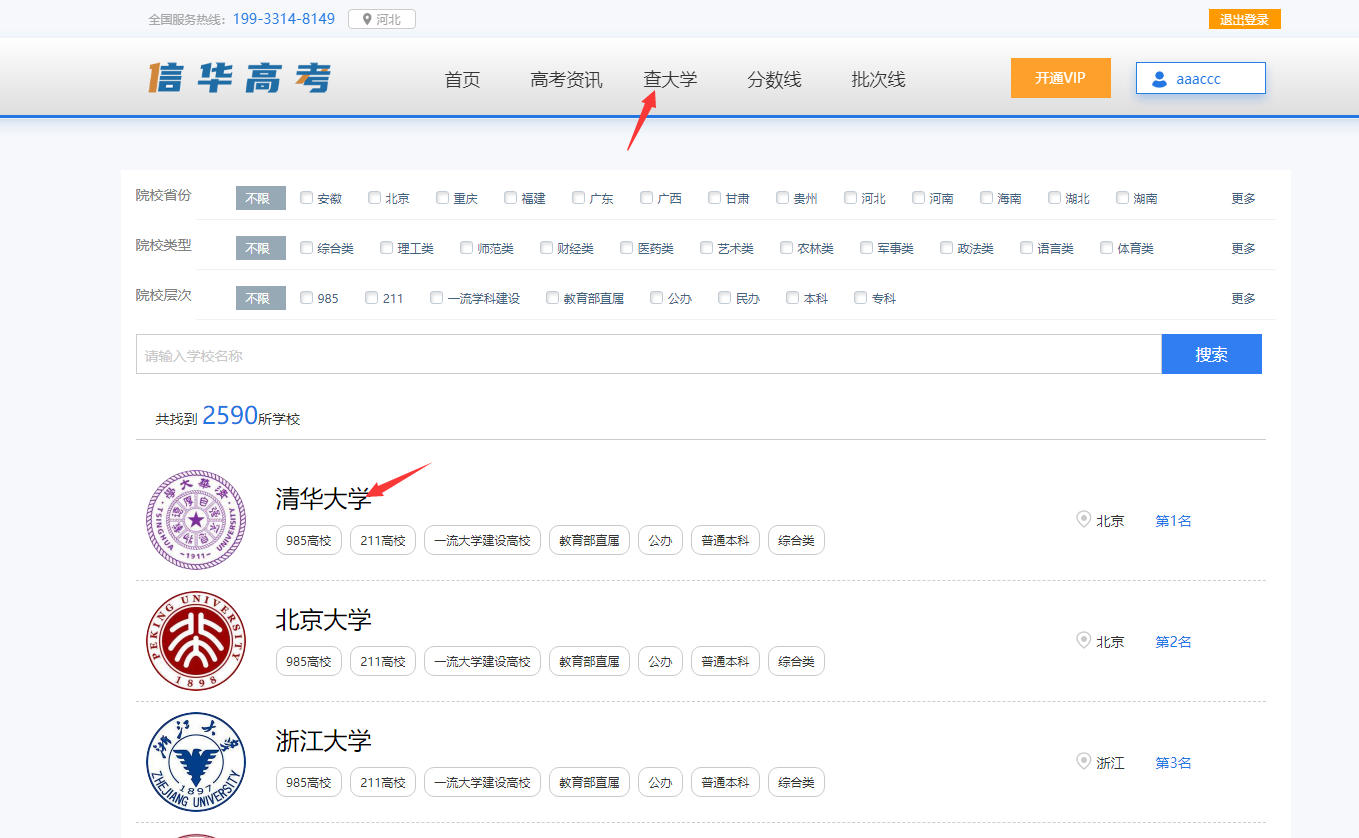
Task: Click the 一流大学建设高校 tag under 浙江大学
Action: point(482,782)
